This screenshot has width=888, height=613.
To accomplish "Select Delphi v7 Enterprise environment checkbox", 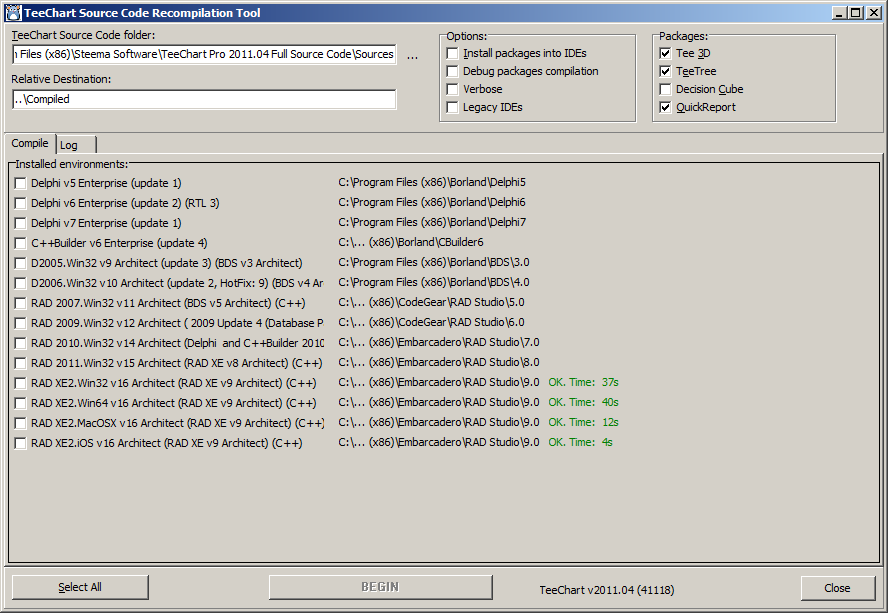I will pyautogui.click(x=20, y=223).
